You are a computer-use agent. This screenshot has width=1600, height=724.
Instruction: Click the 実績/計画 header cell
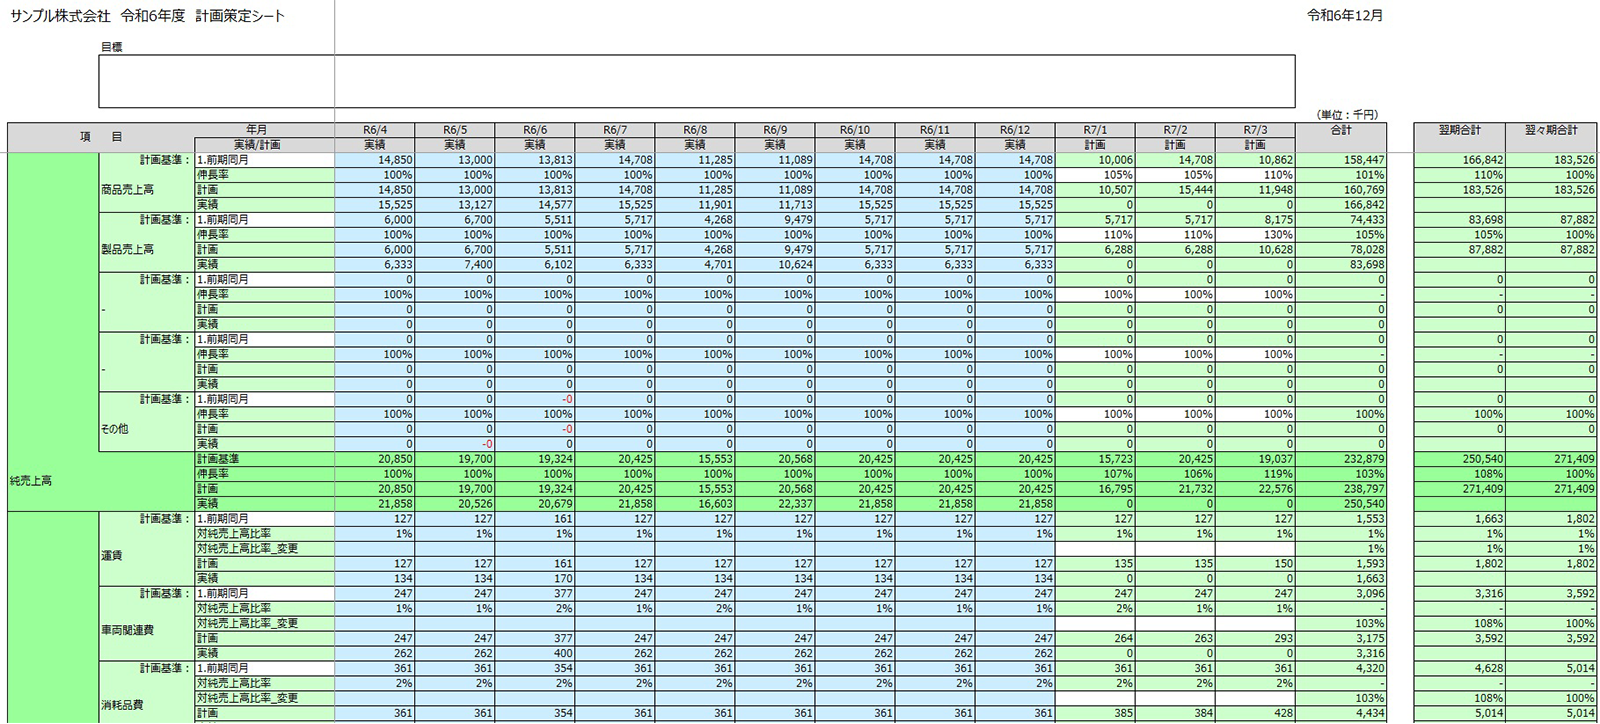pyautogui.click(x=256, y=145)
